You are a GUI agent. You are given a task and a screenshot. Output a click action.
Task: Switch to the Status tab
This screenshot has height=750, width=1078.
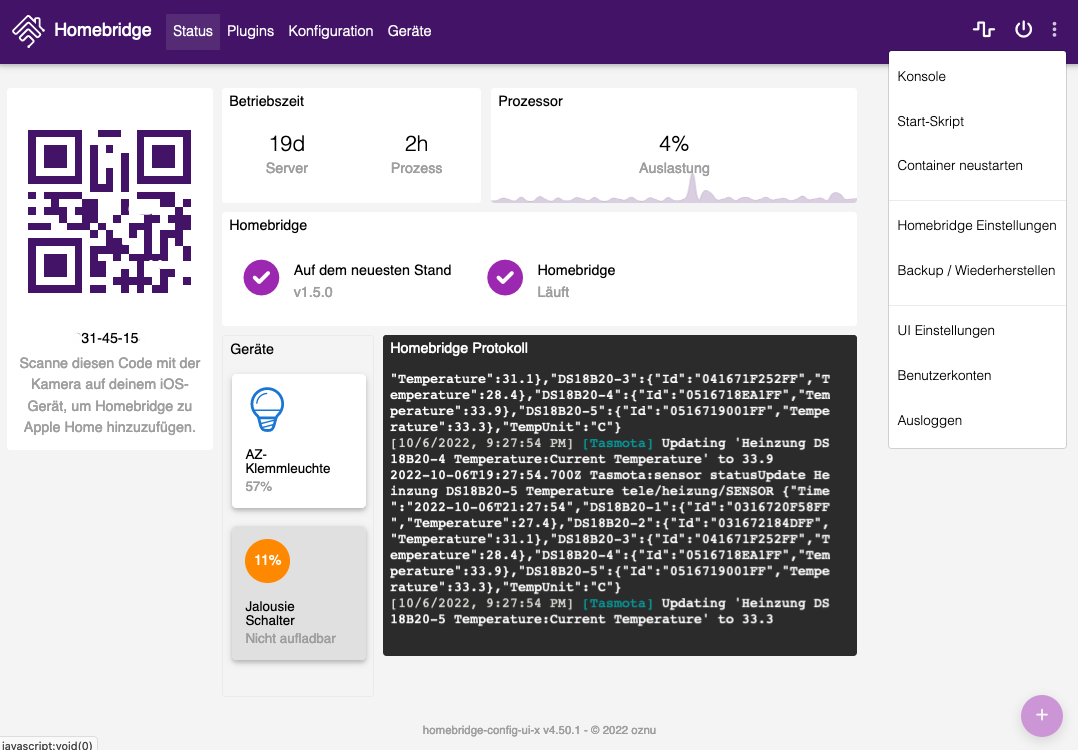point(192,31)
